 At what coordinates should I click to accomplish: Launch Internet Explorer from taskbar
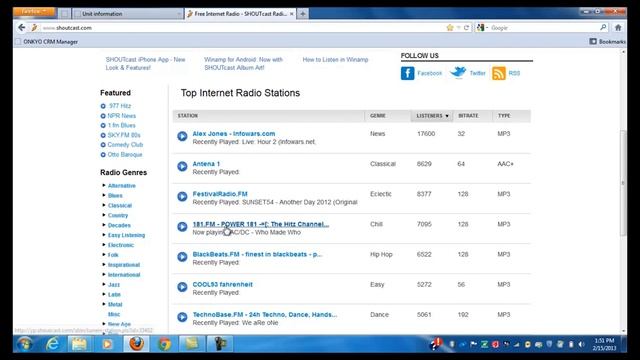pyautogui.click(x=52, y=344)
